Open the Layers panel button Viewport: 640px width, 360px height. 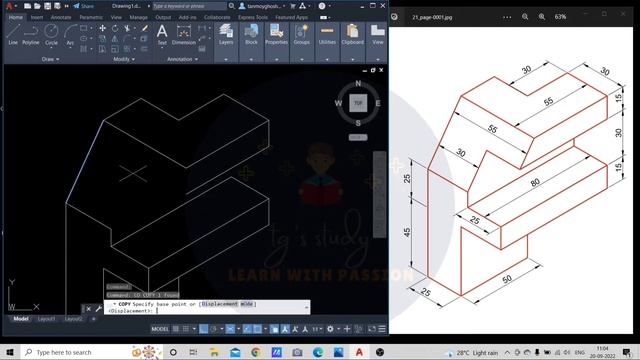[x=226, y=34]
